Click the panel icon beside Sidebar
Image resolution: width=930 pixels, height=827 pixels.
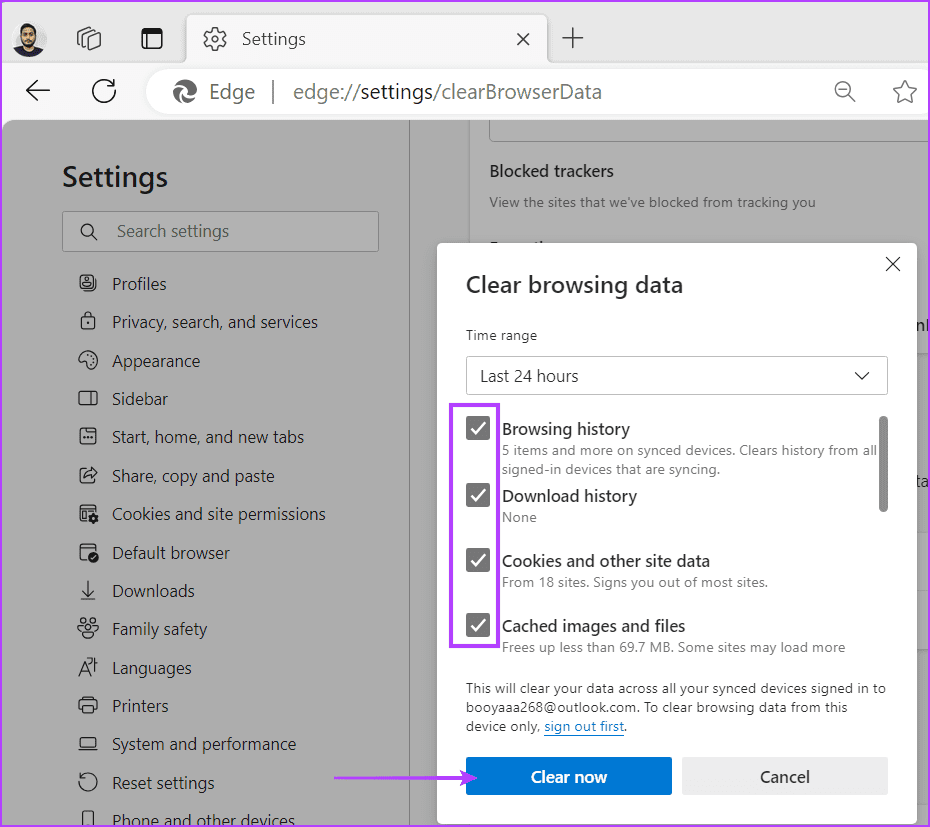pos(88,397)
